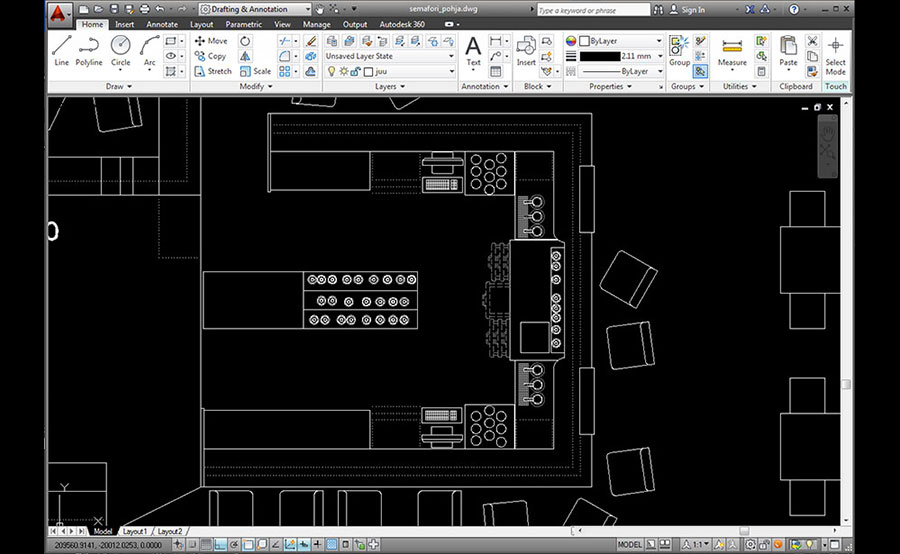Expand the Unsaved Layer State dropdown
Viewport: 900px width, 554px height.
[x=390, y=56]
